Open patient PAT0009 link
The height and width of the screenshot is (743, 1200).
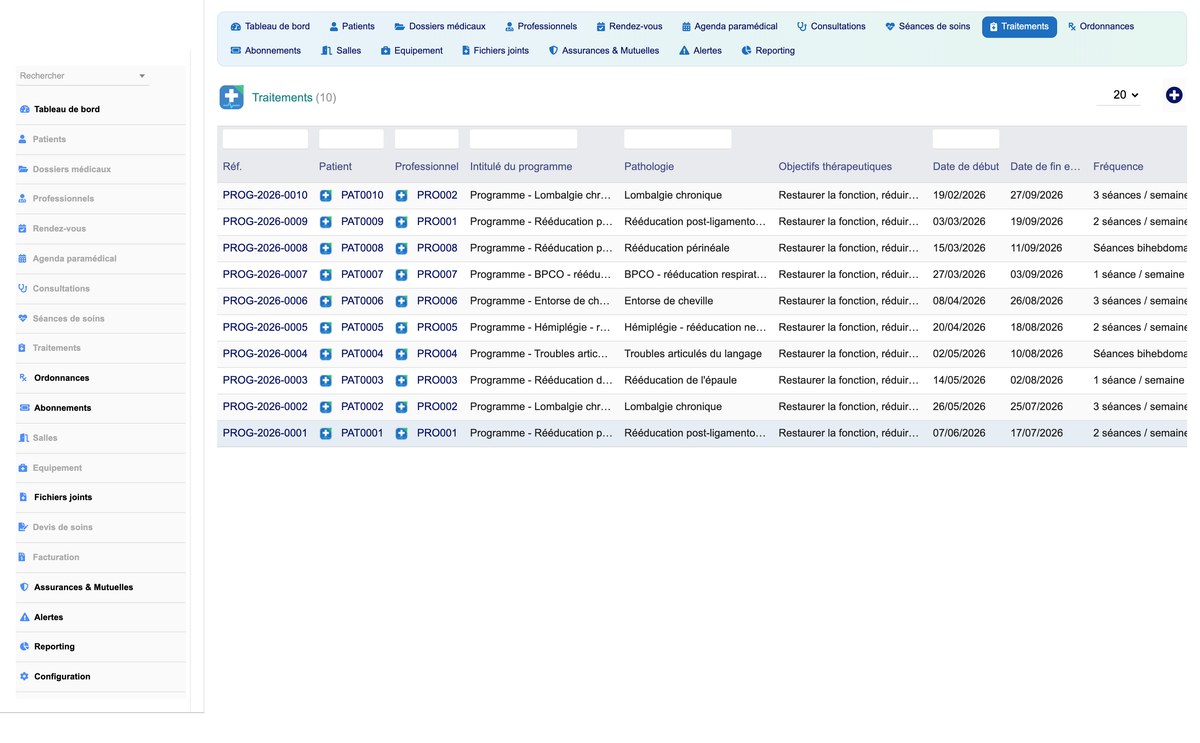point(362,221)
